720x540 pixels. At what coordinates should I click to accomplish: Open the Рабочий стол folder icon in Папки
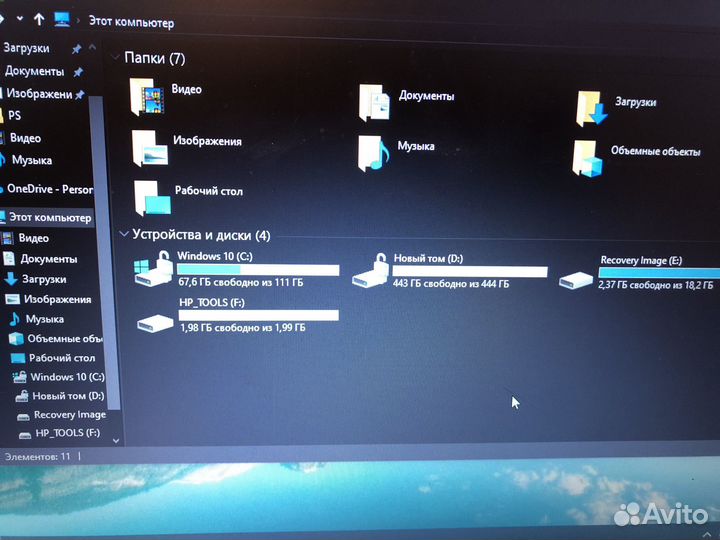[152, 198]
